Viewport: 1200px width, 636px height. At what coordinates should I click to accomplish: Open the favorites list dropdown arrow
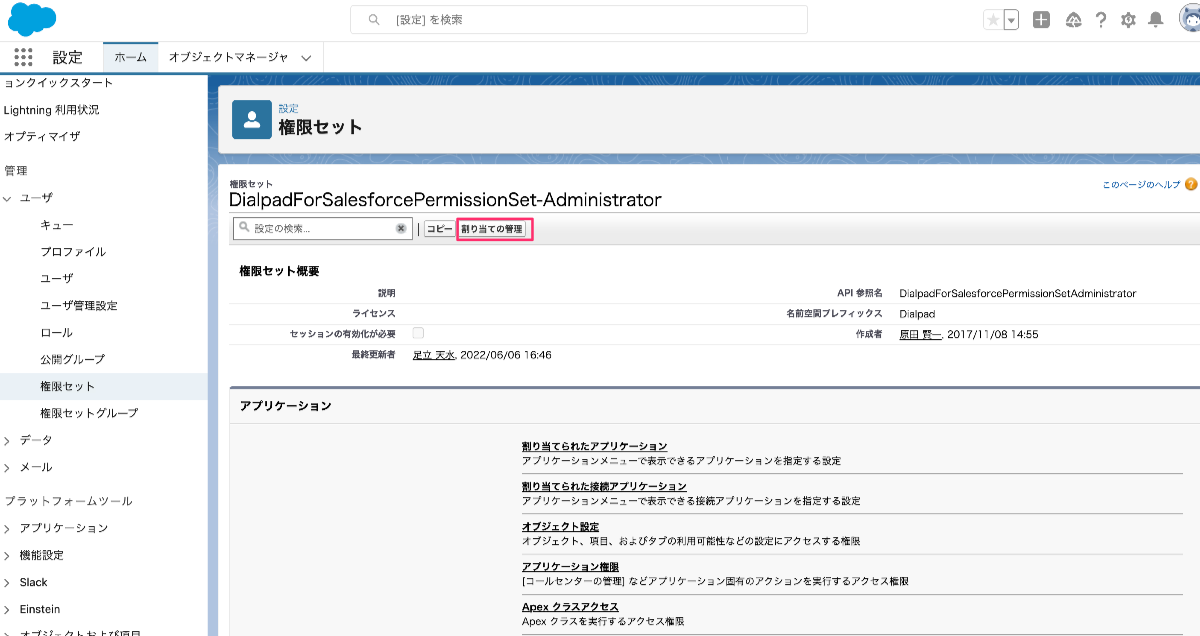[x=1011, y=20]
